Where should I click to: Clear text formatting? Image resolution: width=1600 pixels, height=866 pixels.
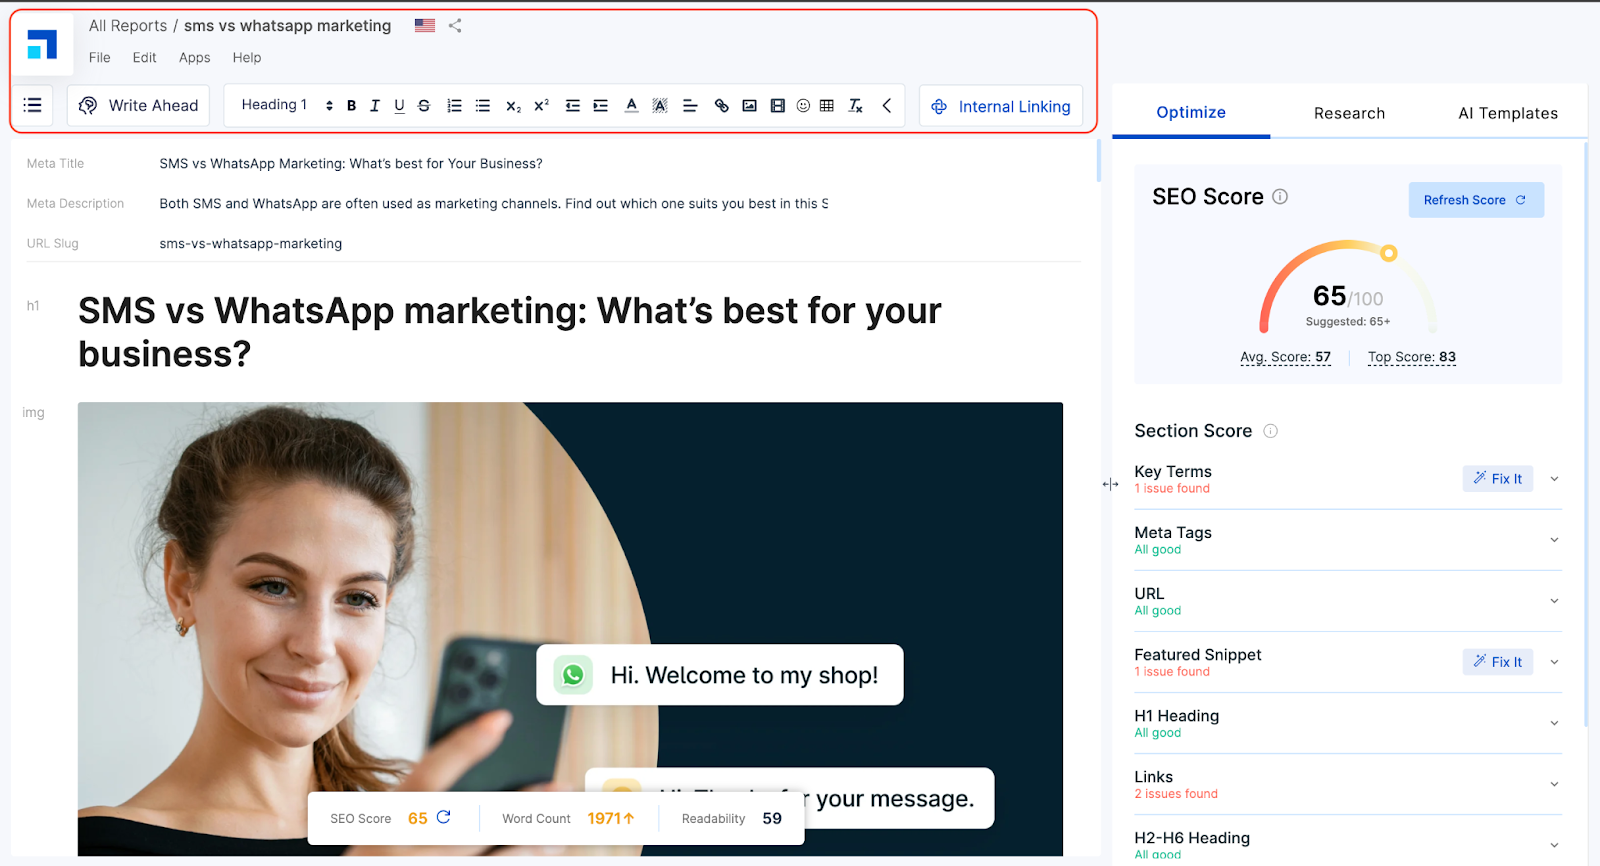(855, 106)
